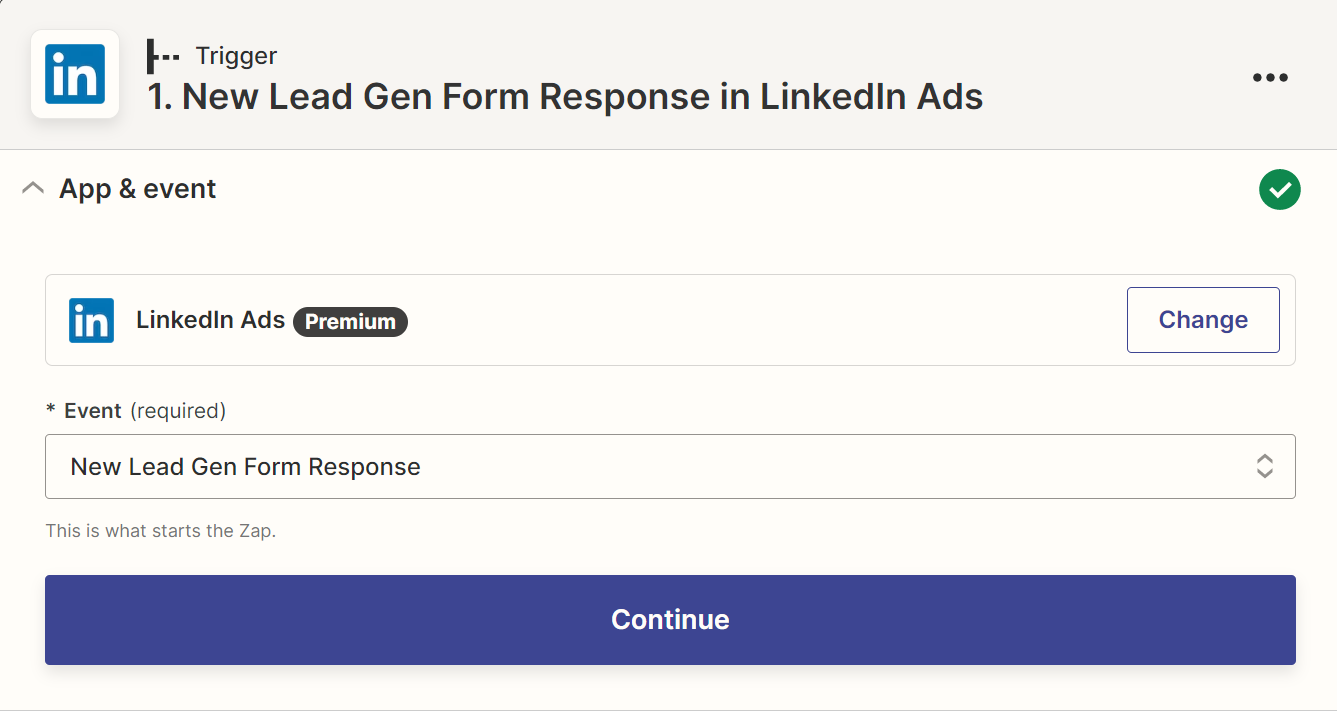The image size is (1337, 711).
Task: Click the Change button to switch apps
Action: [x=1202, y=319]
